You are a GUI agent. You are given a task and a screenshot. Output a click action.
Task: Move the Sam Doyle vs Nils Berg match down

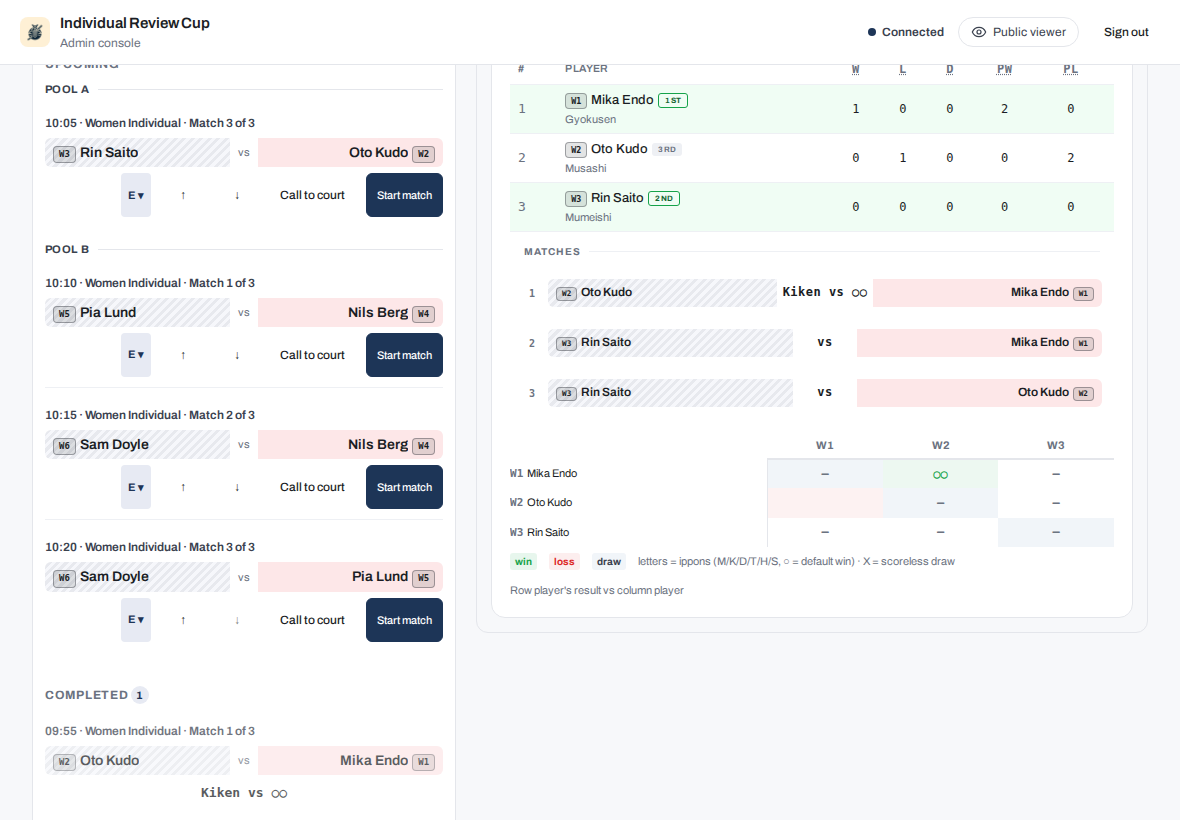(x=237, y=487)
